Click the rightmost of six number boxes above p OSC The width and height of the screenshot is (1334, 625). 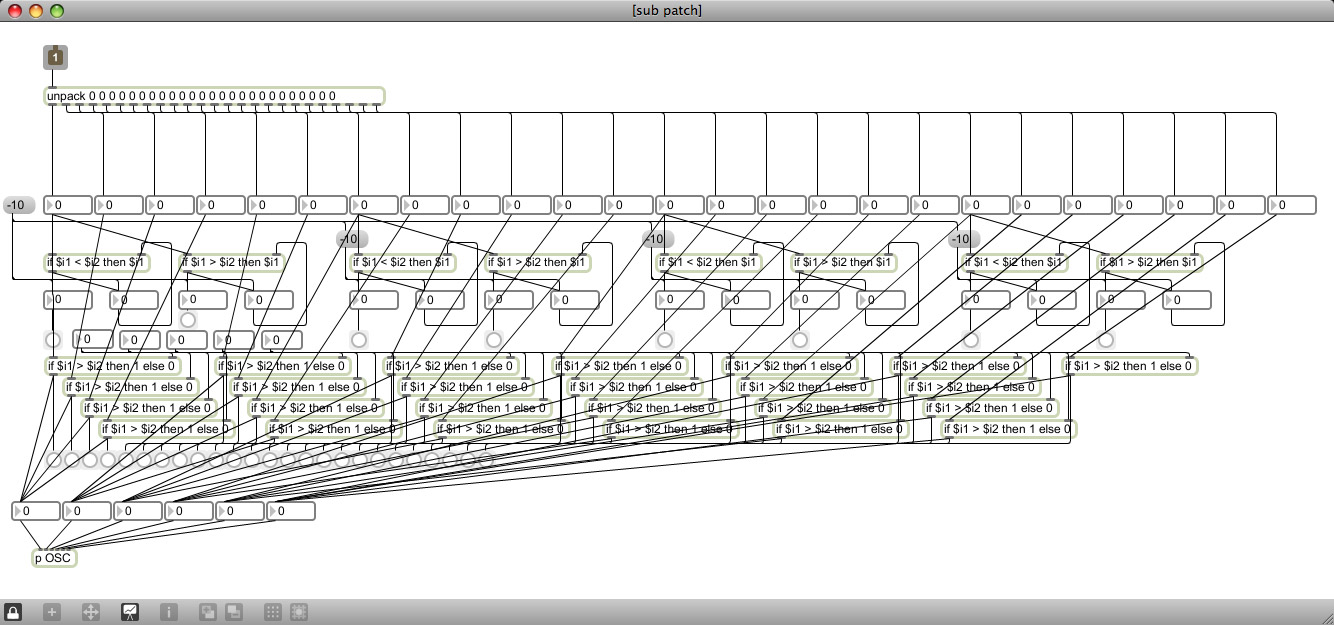(x=290, y=511)
